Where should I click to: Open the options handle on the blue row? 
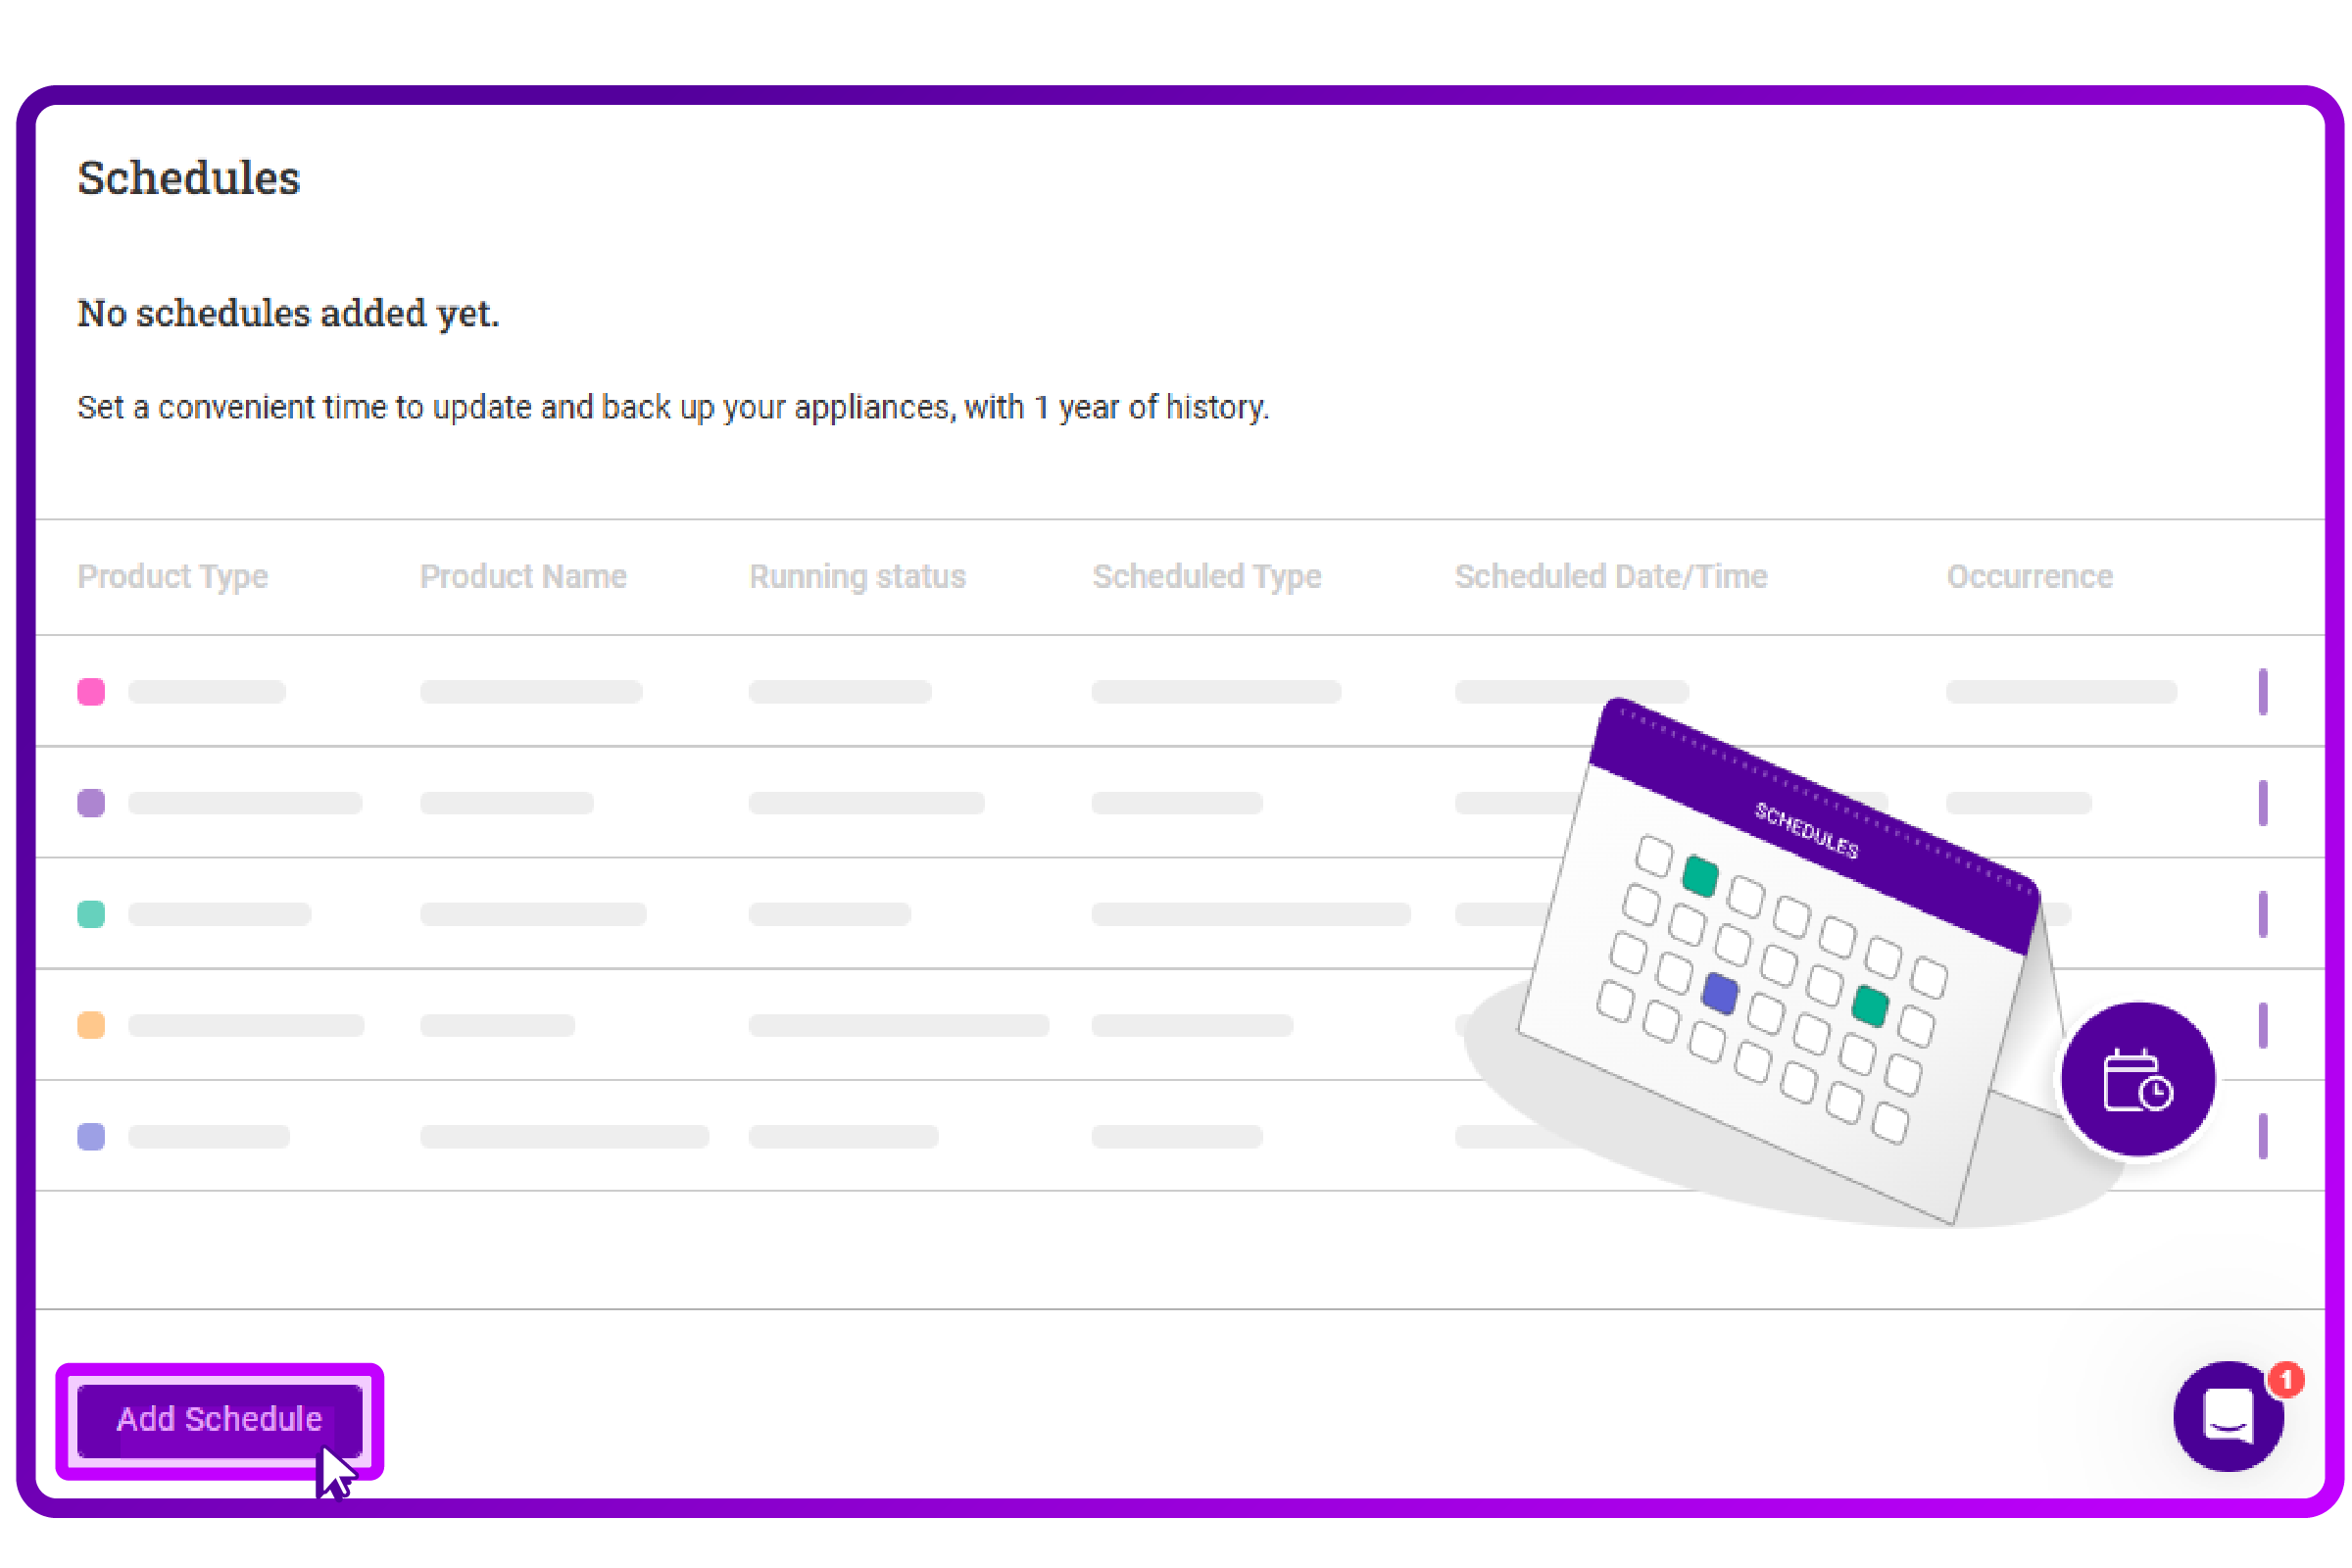click(x=2262, y=1136)
